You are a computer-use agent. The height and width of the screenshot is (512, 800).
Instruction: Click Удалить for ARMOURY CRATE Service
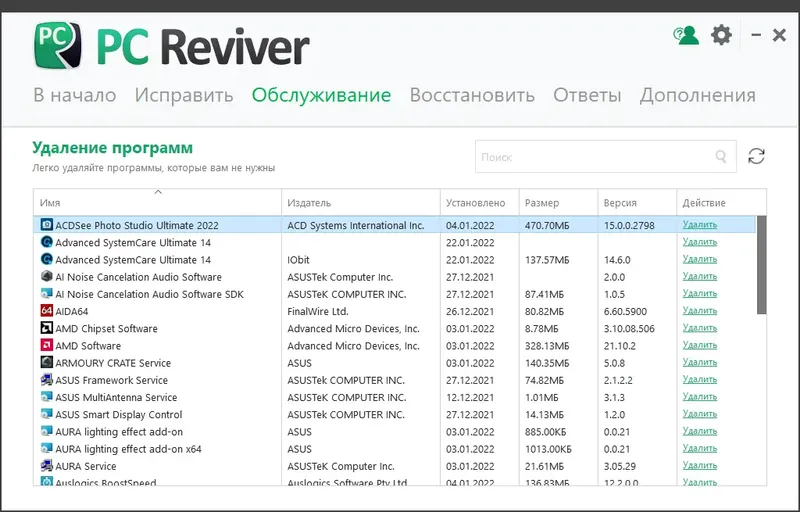[x=700, y=363]
